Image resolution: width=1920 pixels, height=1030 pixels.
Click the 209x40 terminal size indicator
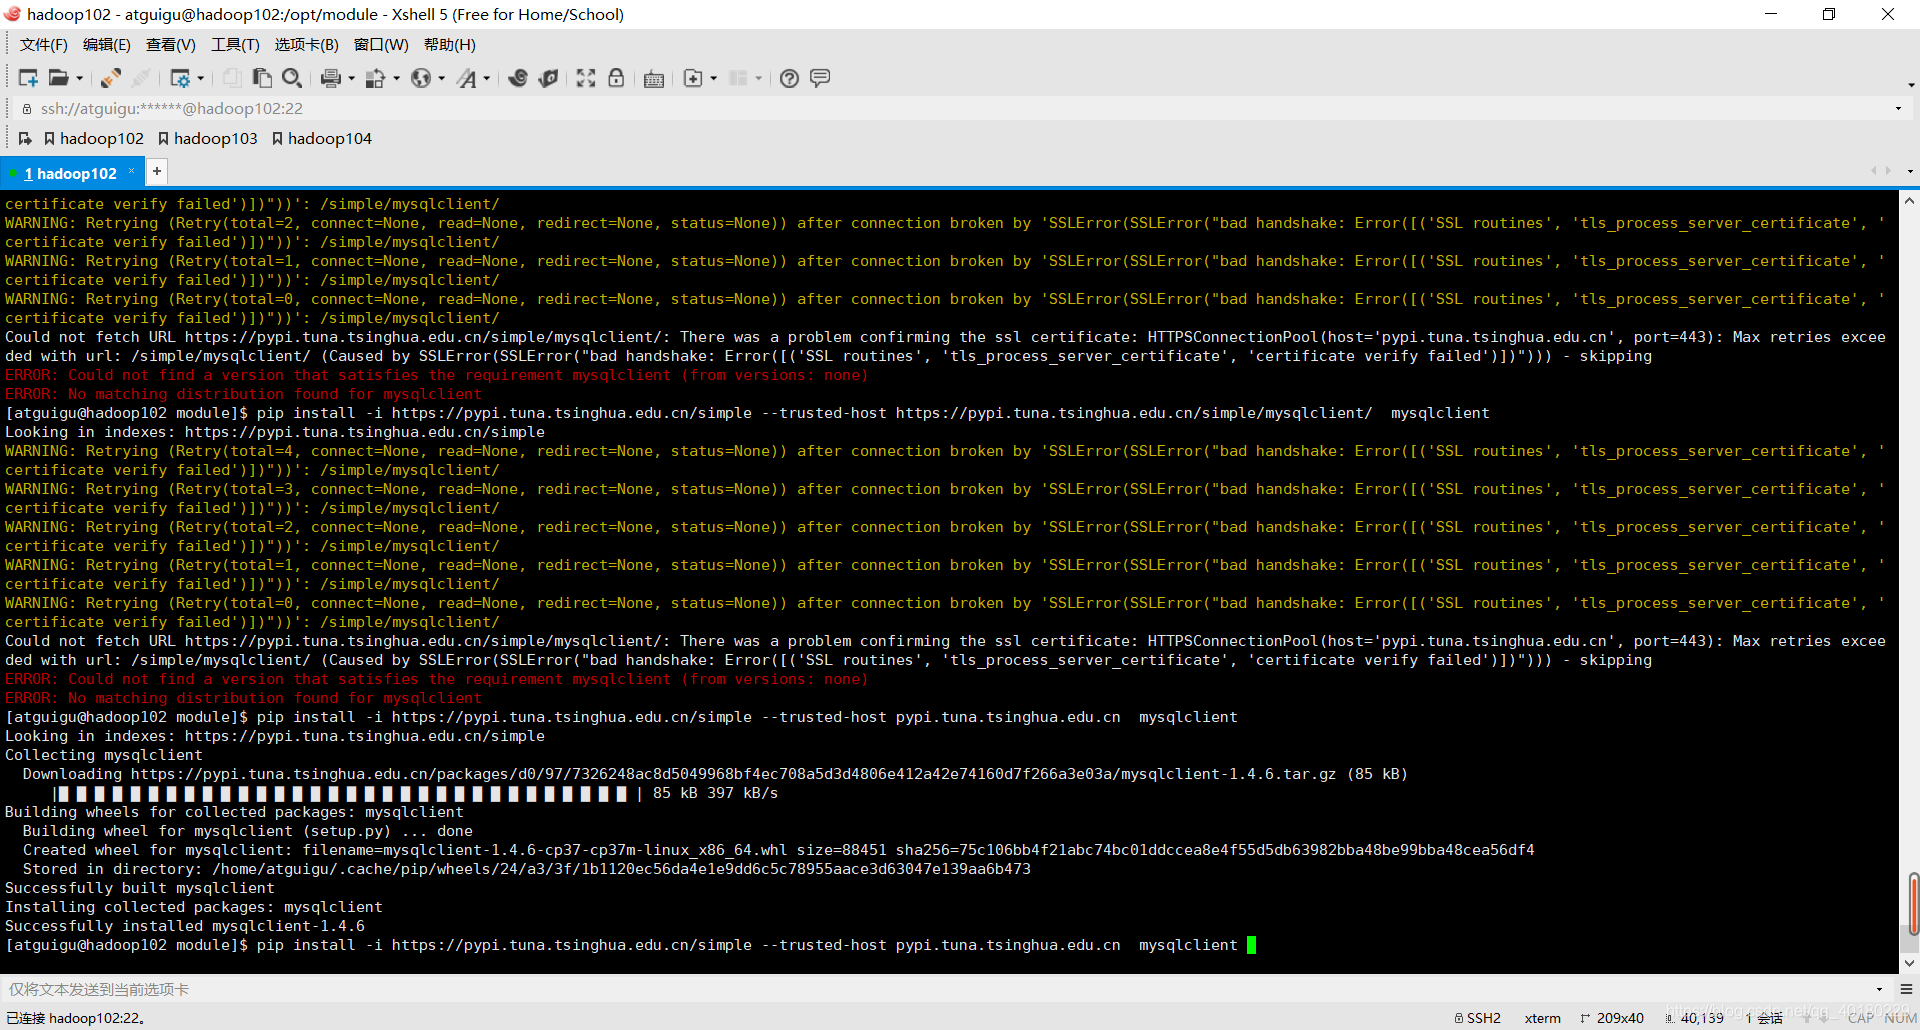click(x=1612, y=1018)
